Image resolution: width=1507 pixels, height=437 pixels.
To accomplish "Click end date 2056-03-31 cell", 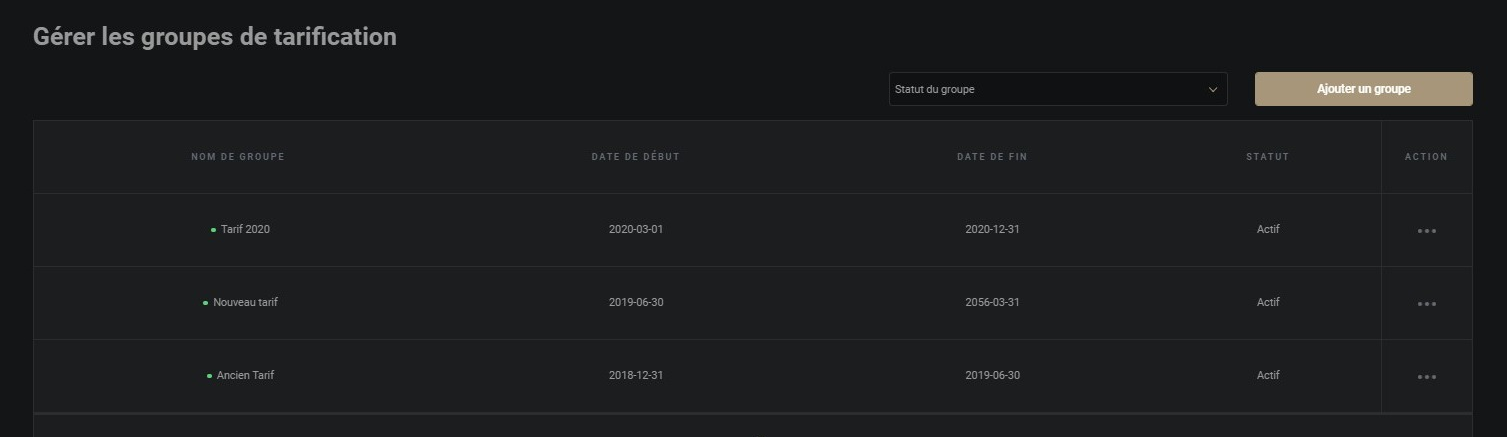I will tap(992, 302).
